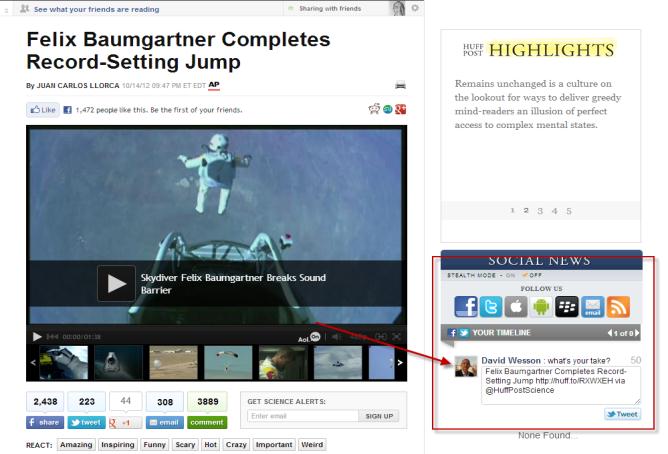Share the article on Google Plus

click(400, 109)
